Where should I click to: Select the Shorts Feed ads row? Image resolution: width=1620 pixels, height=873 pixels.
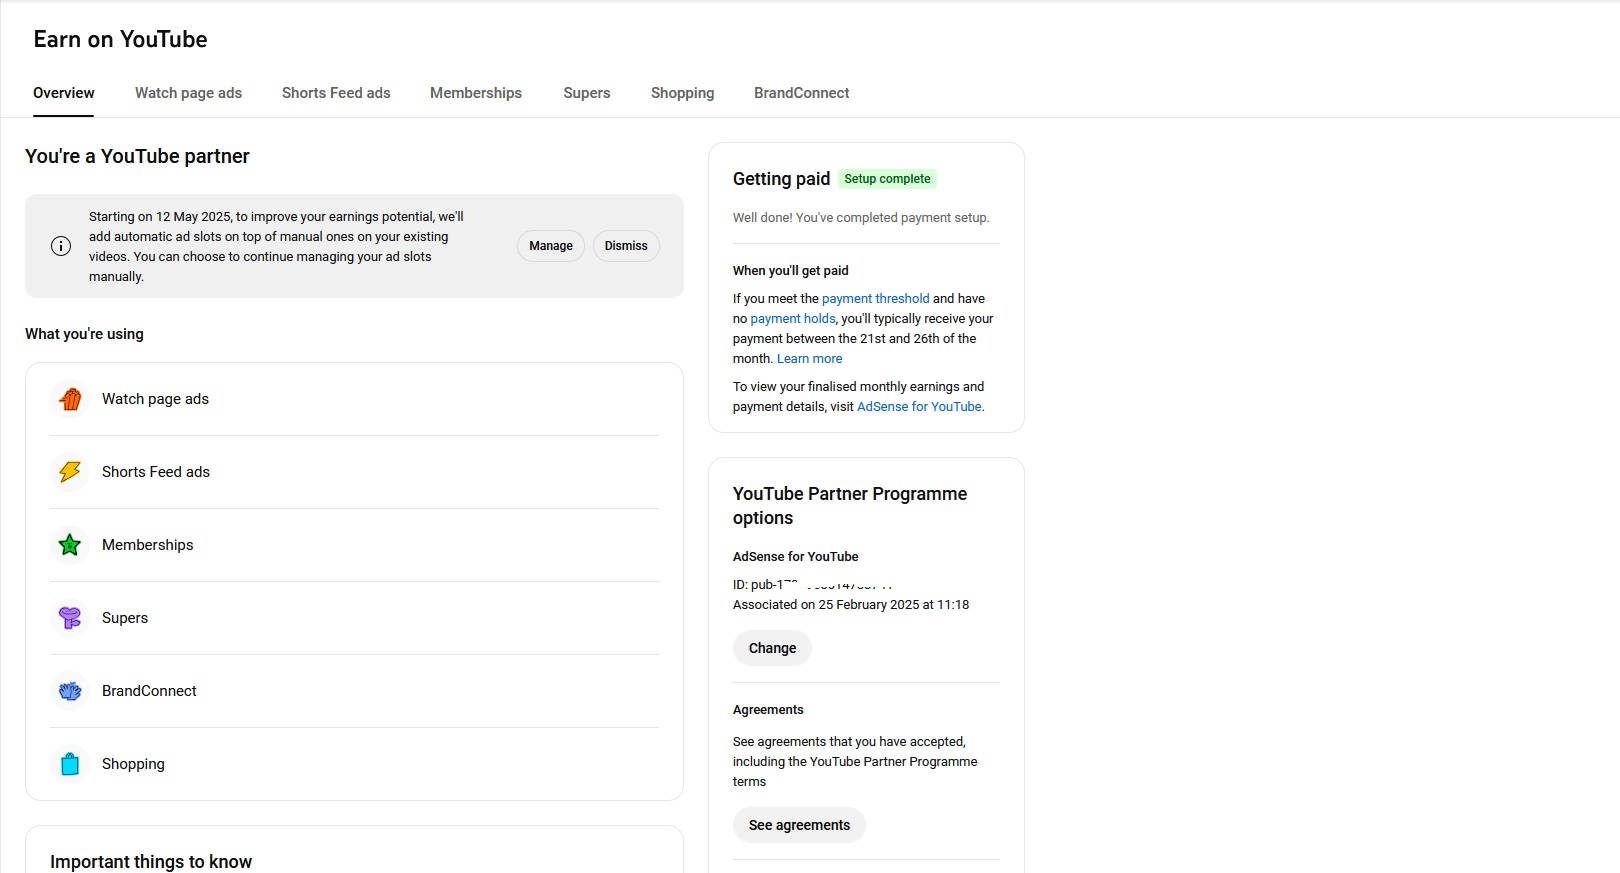pyautogui.click(x=354, y=472)
